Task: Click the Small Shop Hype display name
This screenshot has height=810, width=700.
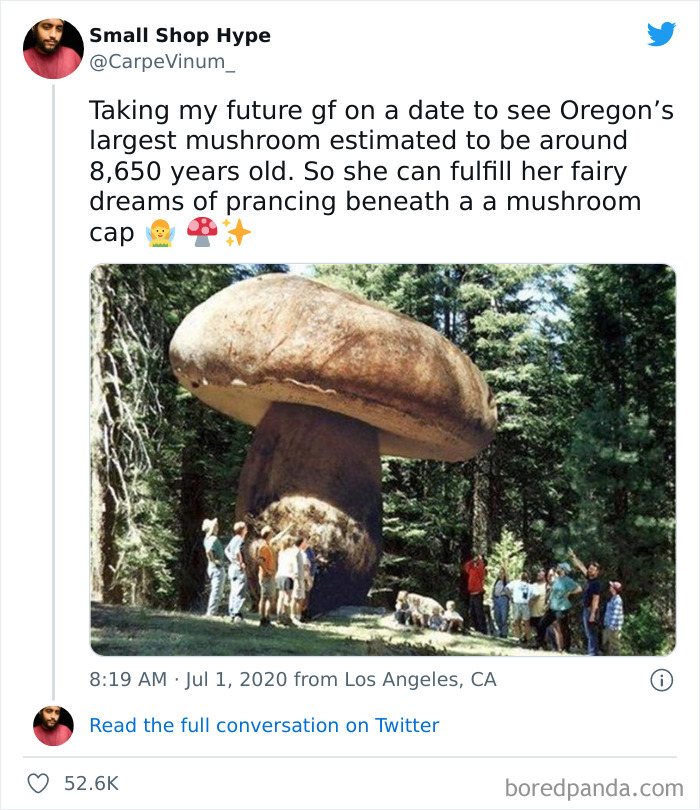Action: tap(180, 35)
